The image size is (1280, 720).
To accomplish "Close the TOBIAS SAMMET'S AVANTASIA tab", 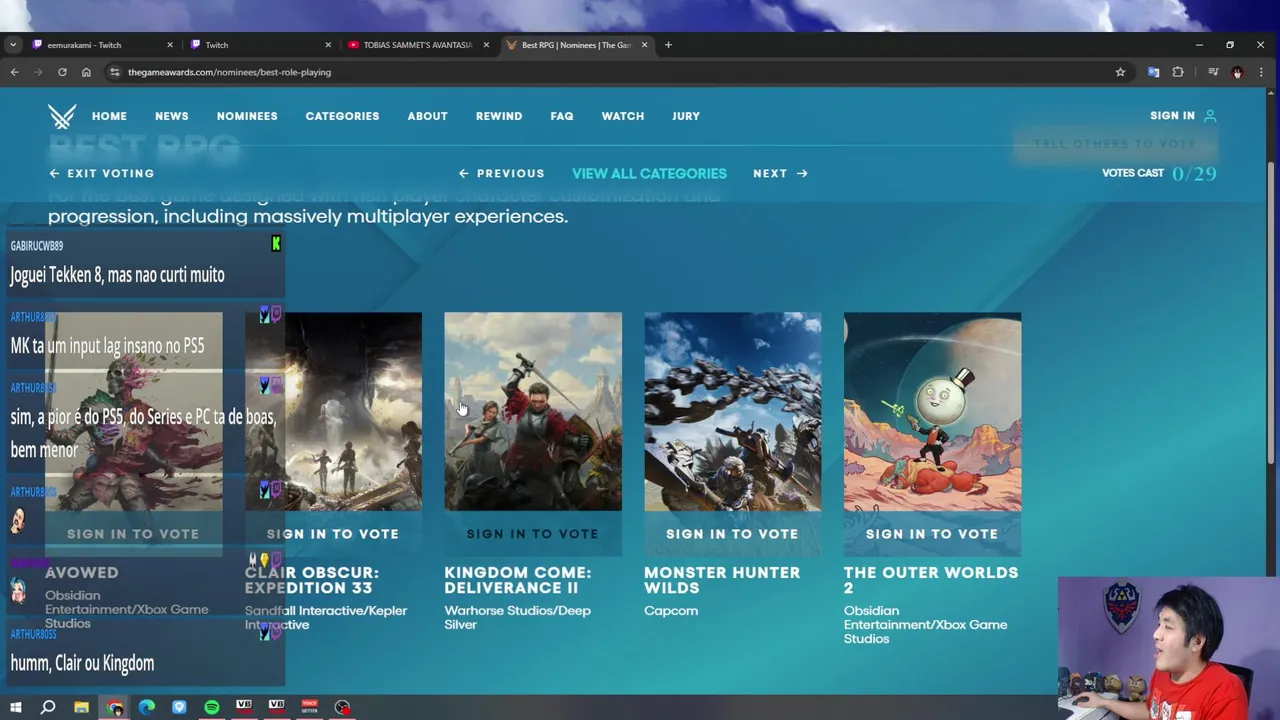I will (x=486, y=45).
